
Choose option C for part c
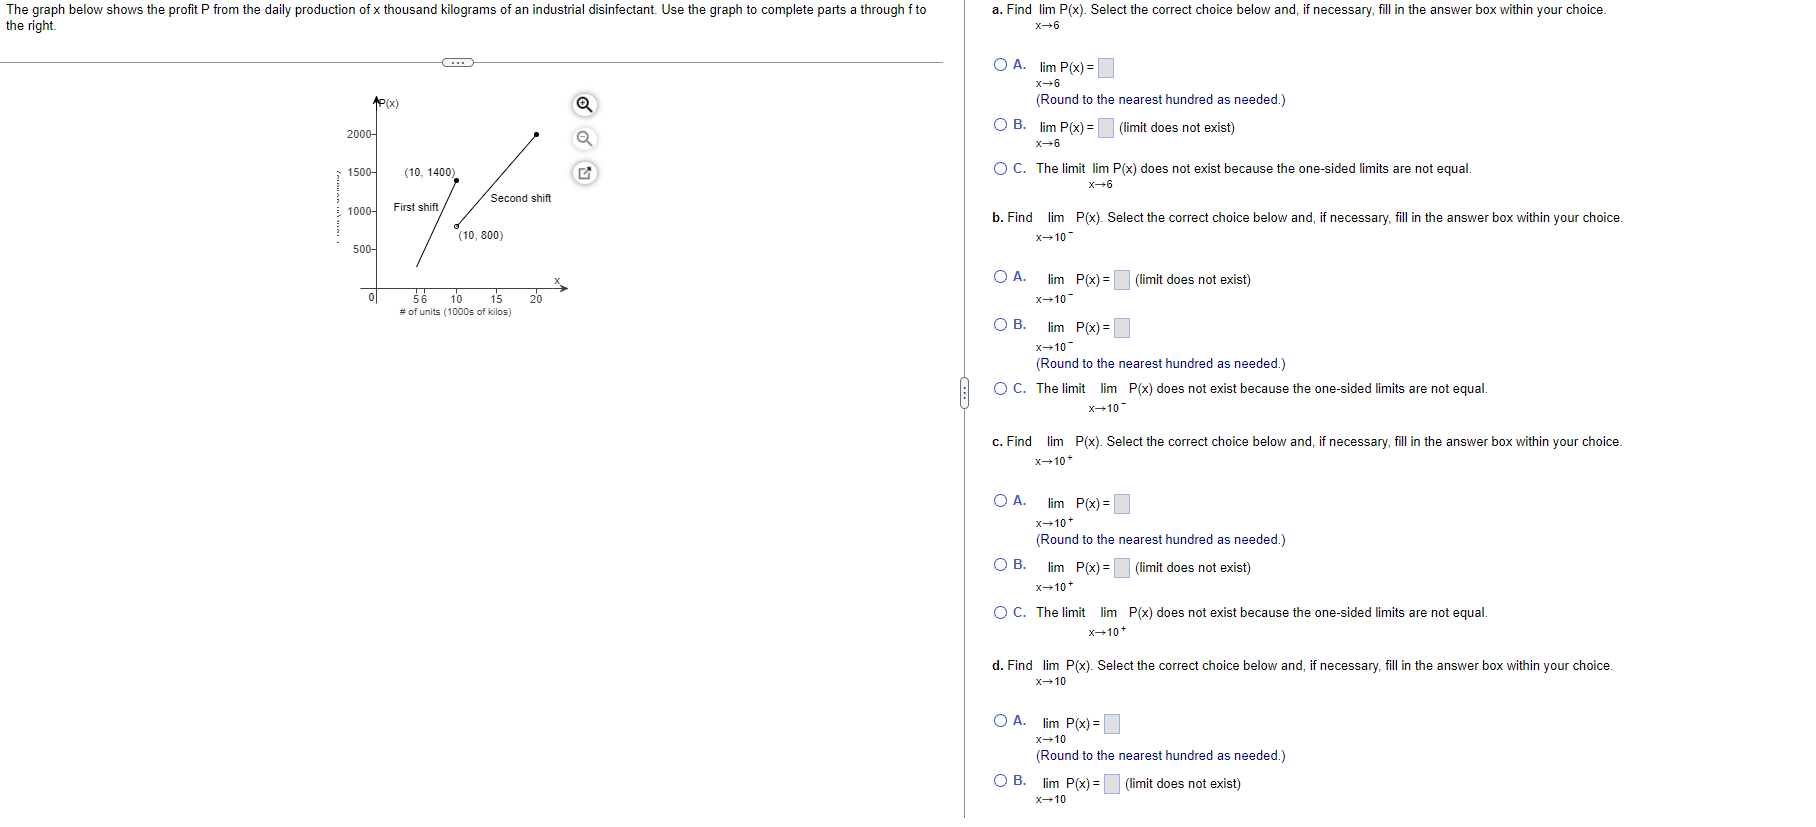pos(1000,613)
